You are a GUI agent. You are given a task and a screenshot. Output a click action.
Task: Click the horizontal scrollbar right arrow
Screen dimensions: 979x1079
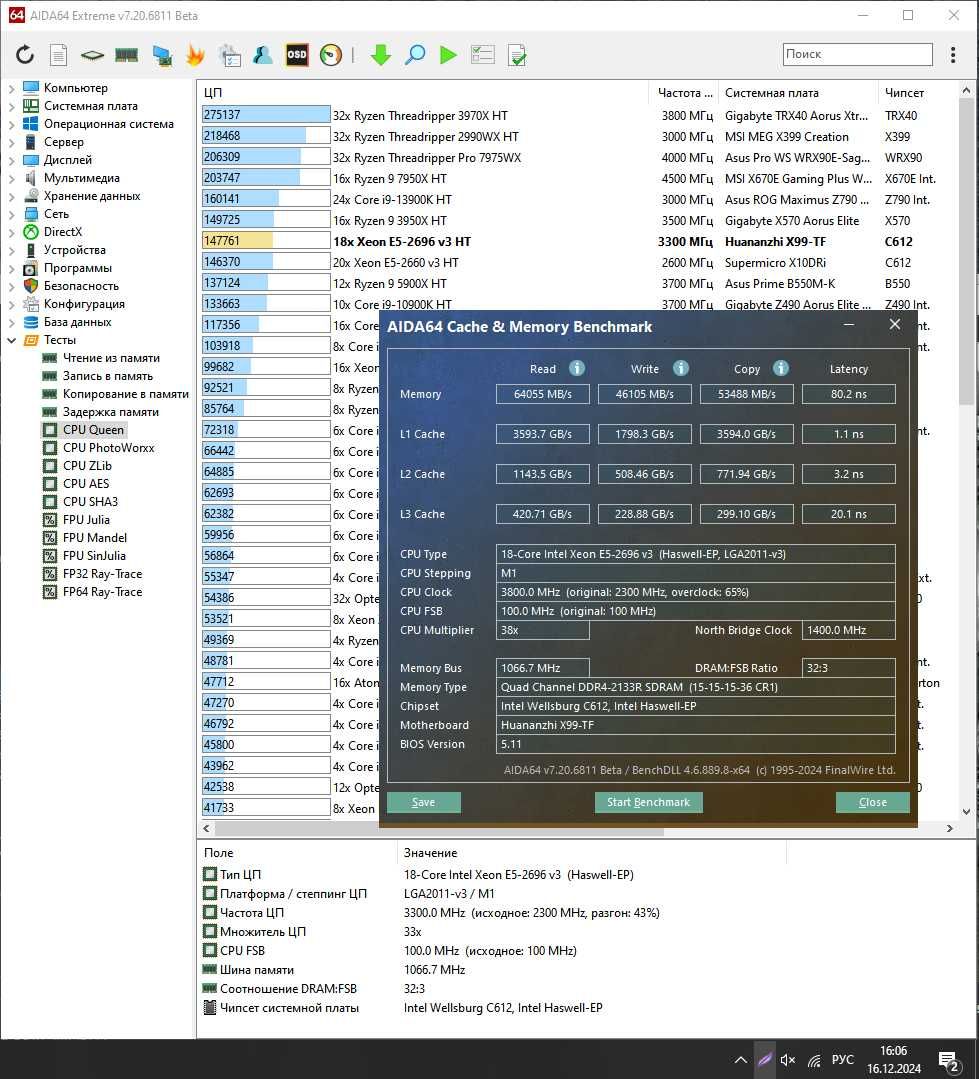pos(949,829)
